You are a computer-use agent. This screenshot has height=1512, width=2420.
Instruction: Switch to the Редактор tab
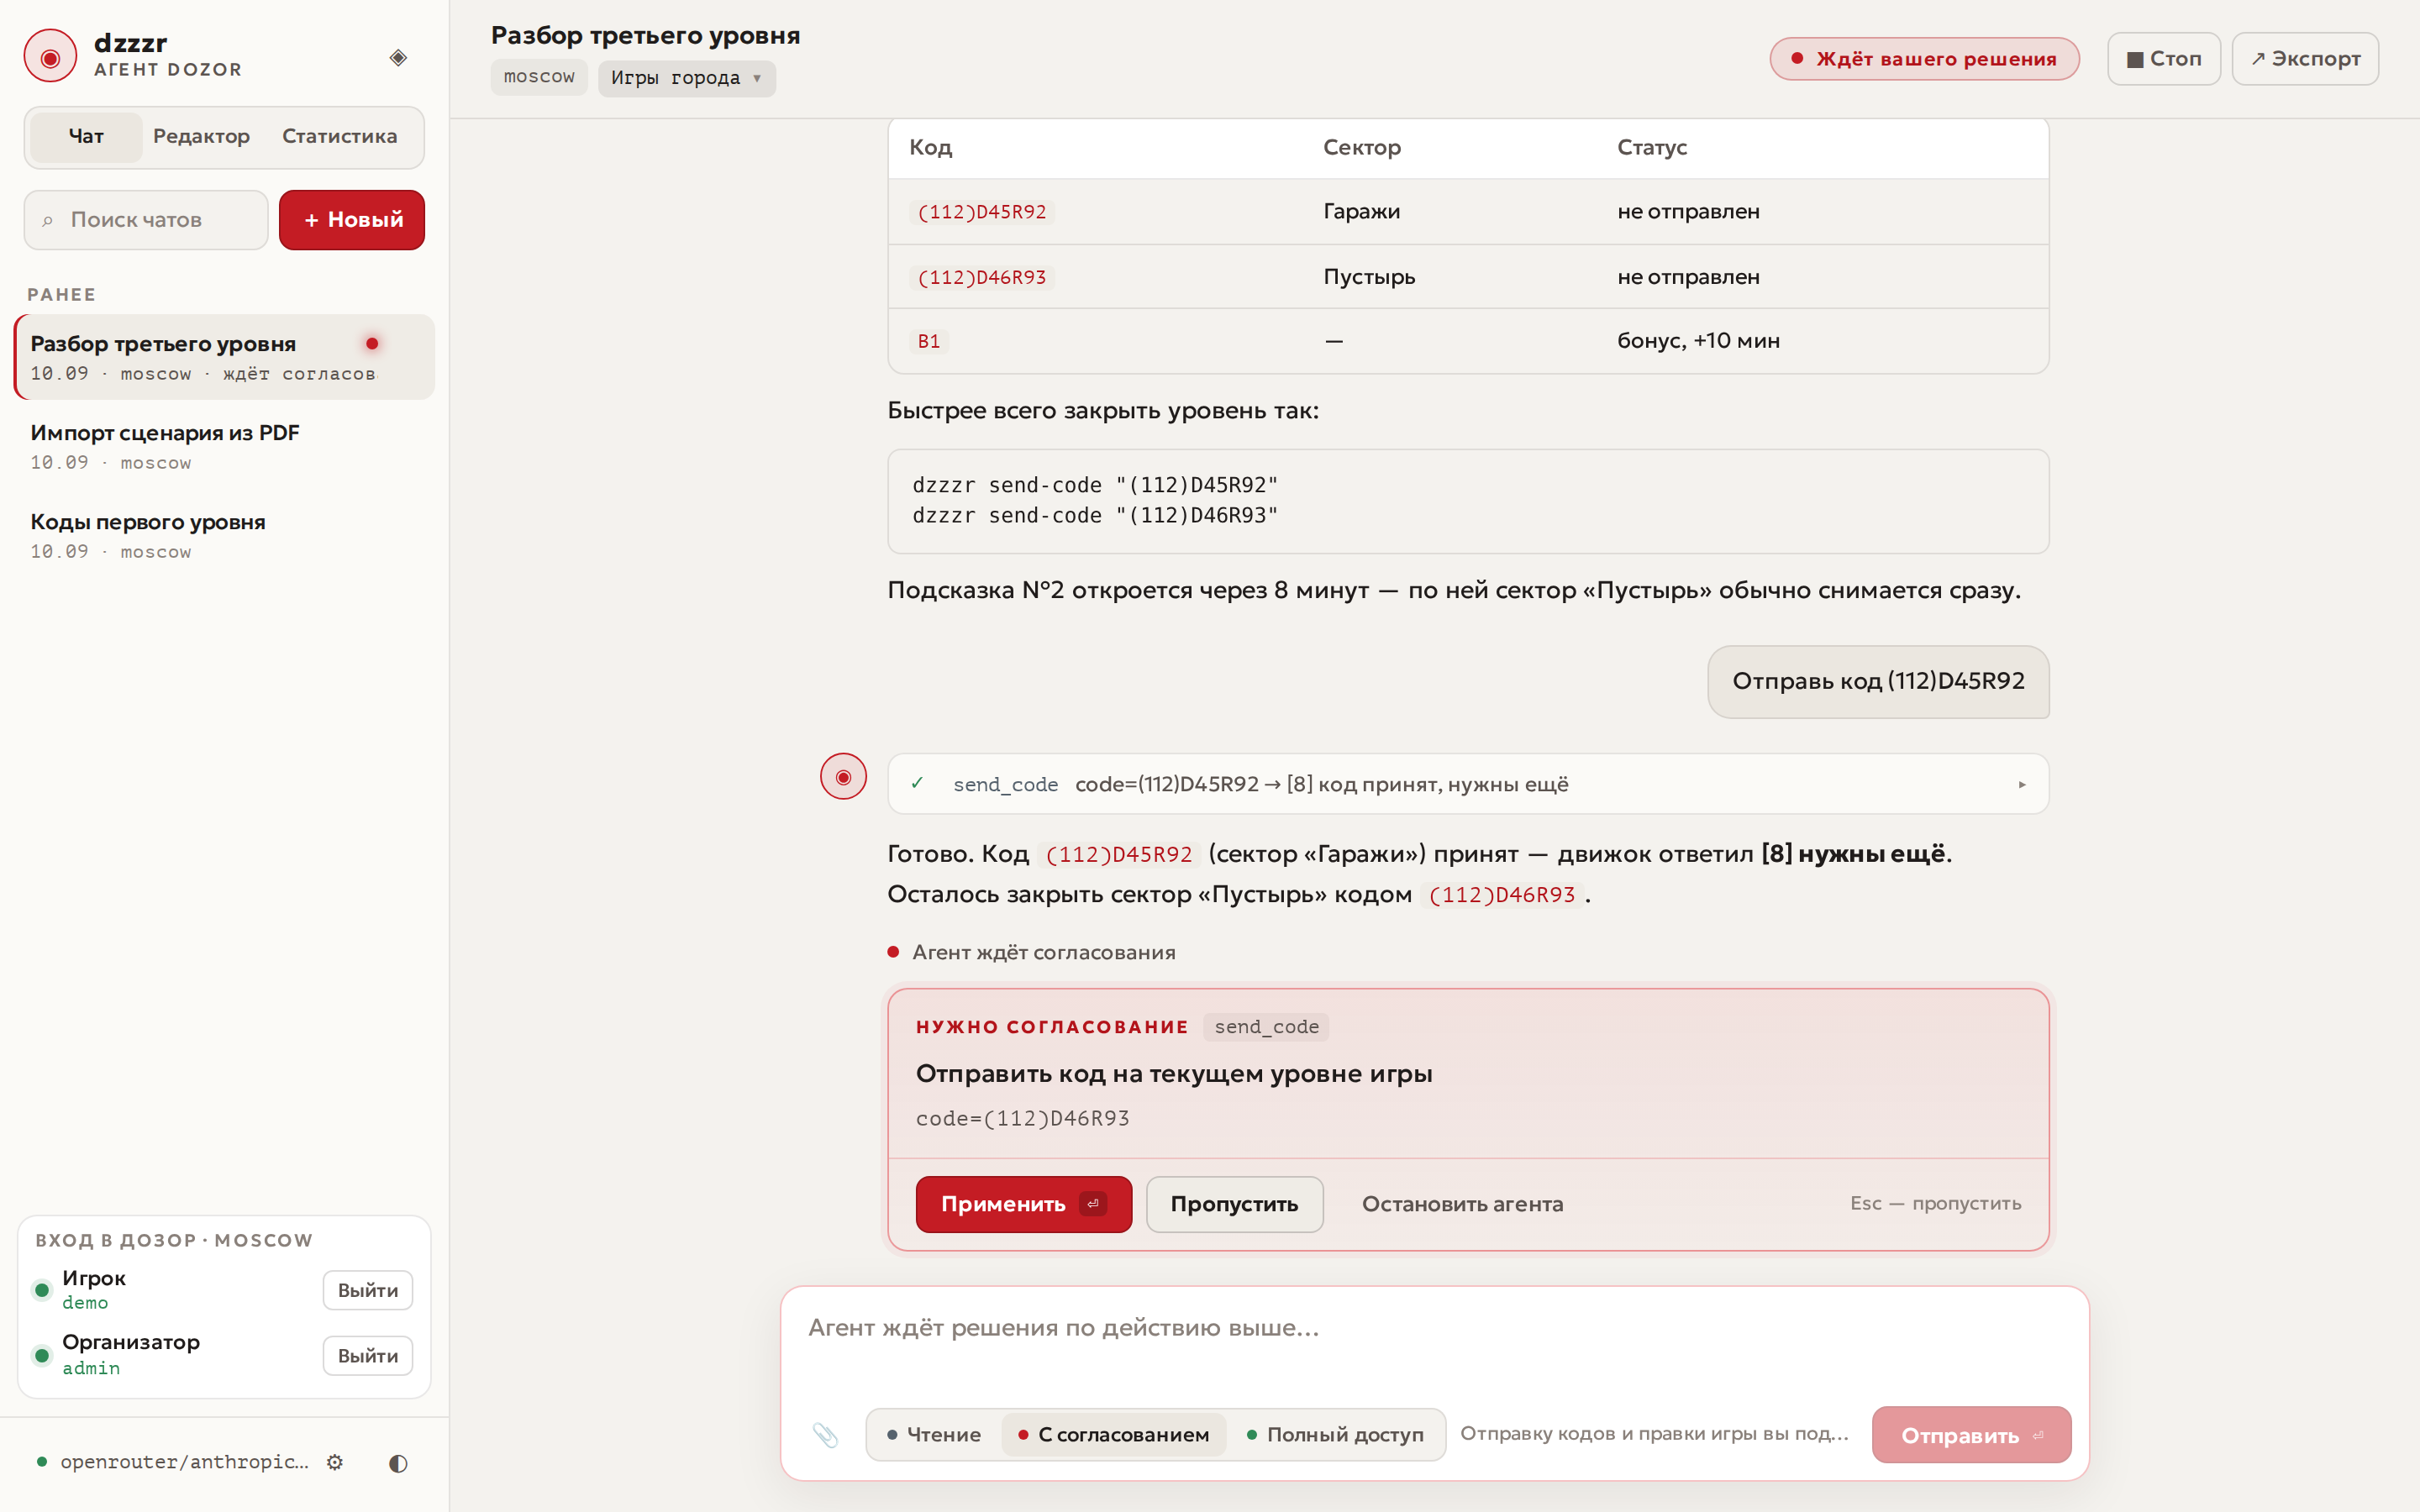point(201,136)
